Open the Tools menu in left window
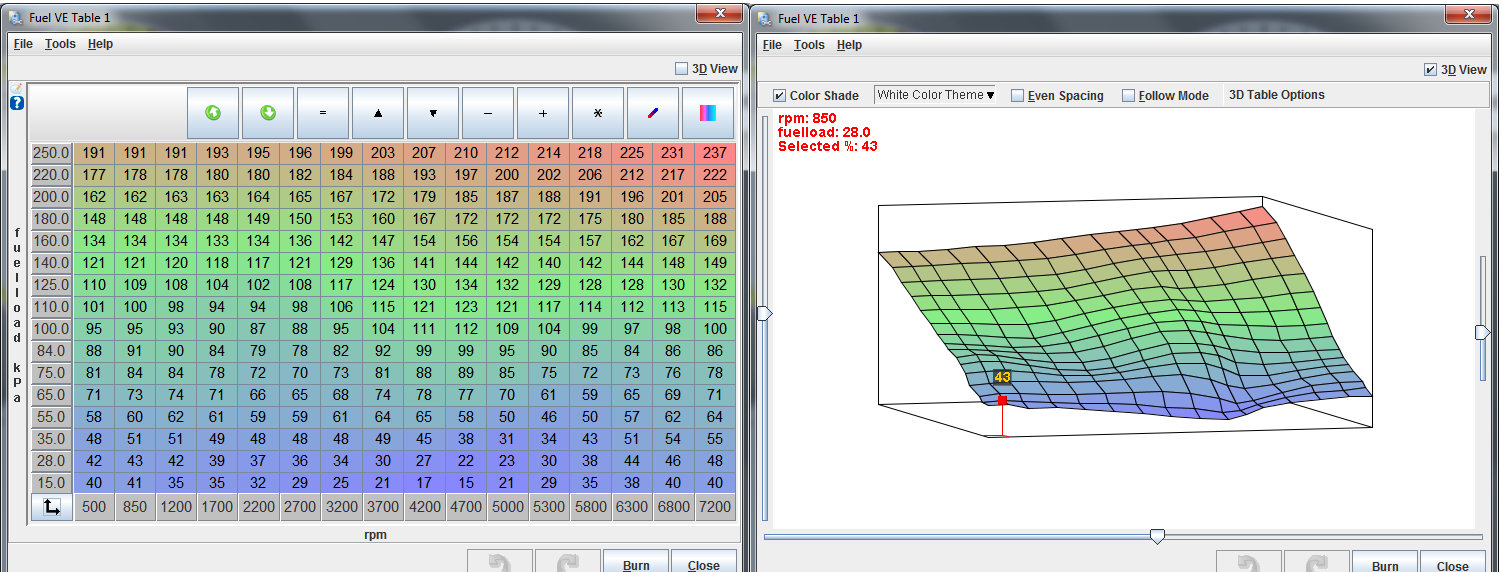The height and width of the screenshot is (572, 1502). pyautogui.click(x=60, y=44)
